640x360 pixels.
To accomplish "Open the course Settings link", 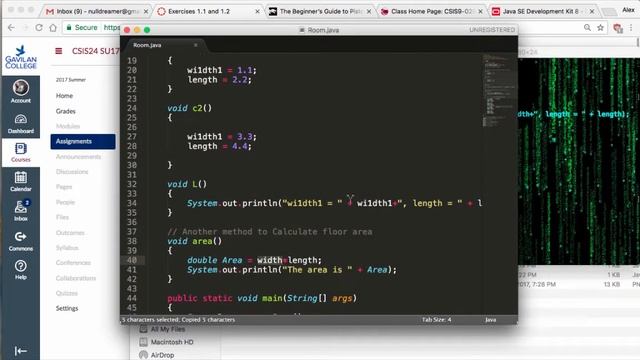I will click(x=67, y=308).
